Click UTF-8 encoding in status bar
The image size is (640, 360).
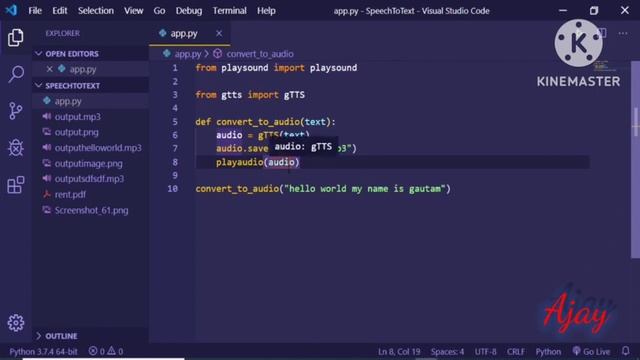pos(485,351)
